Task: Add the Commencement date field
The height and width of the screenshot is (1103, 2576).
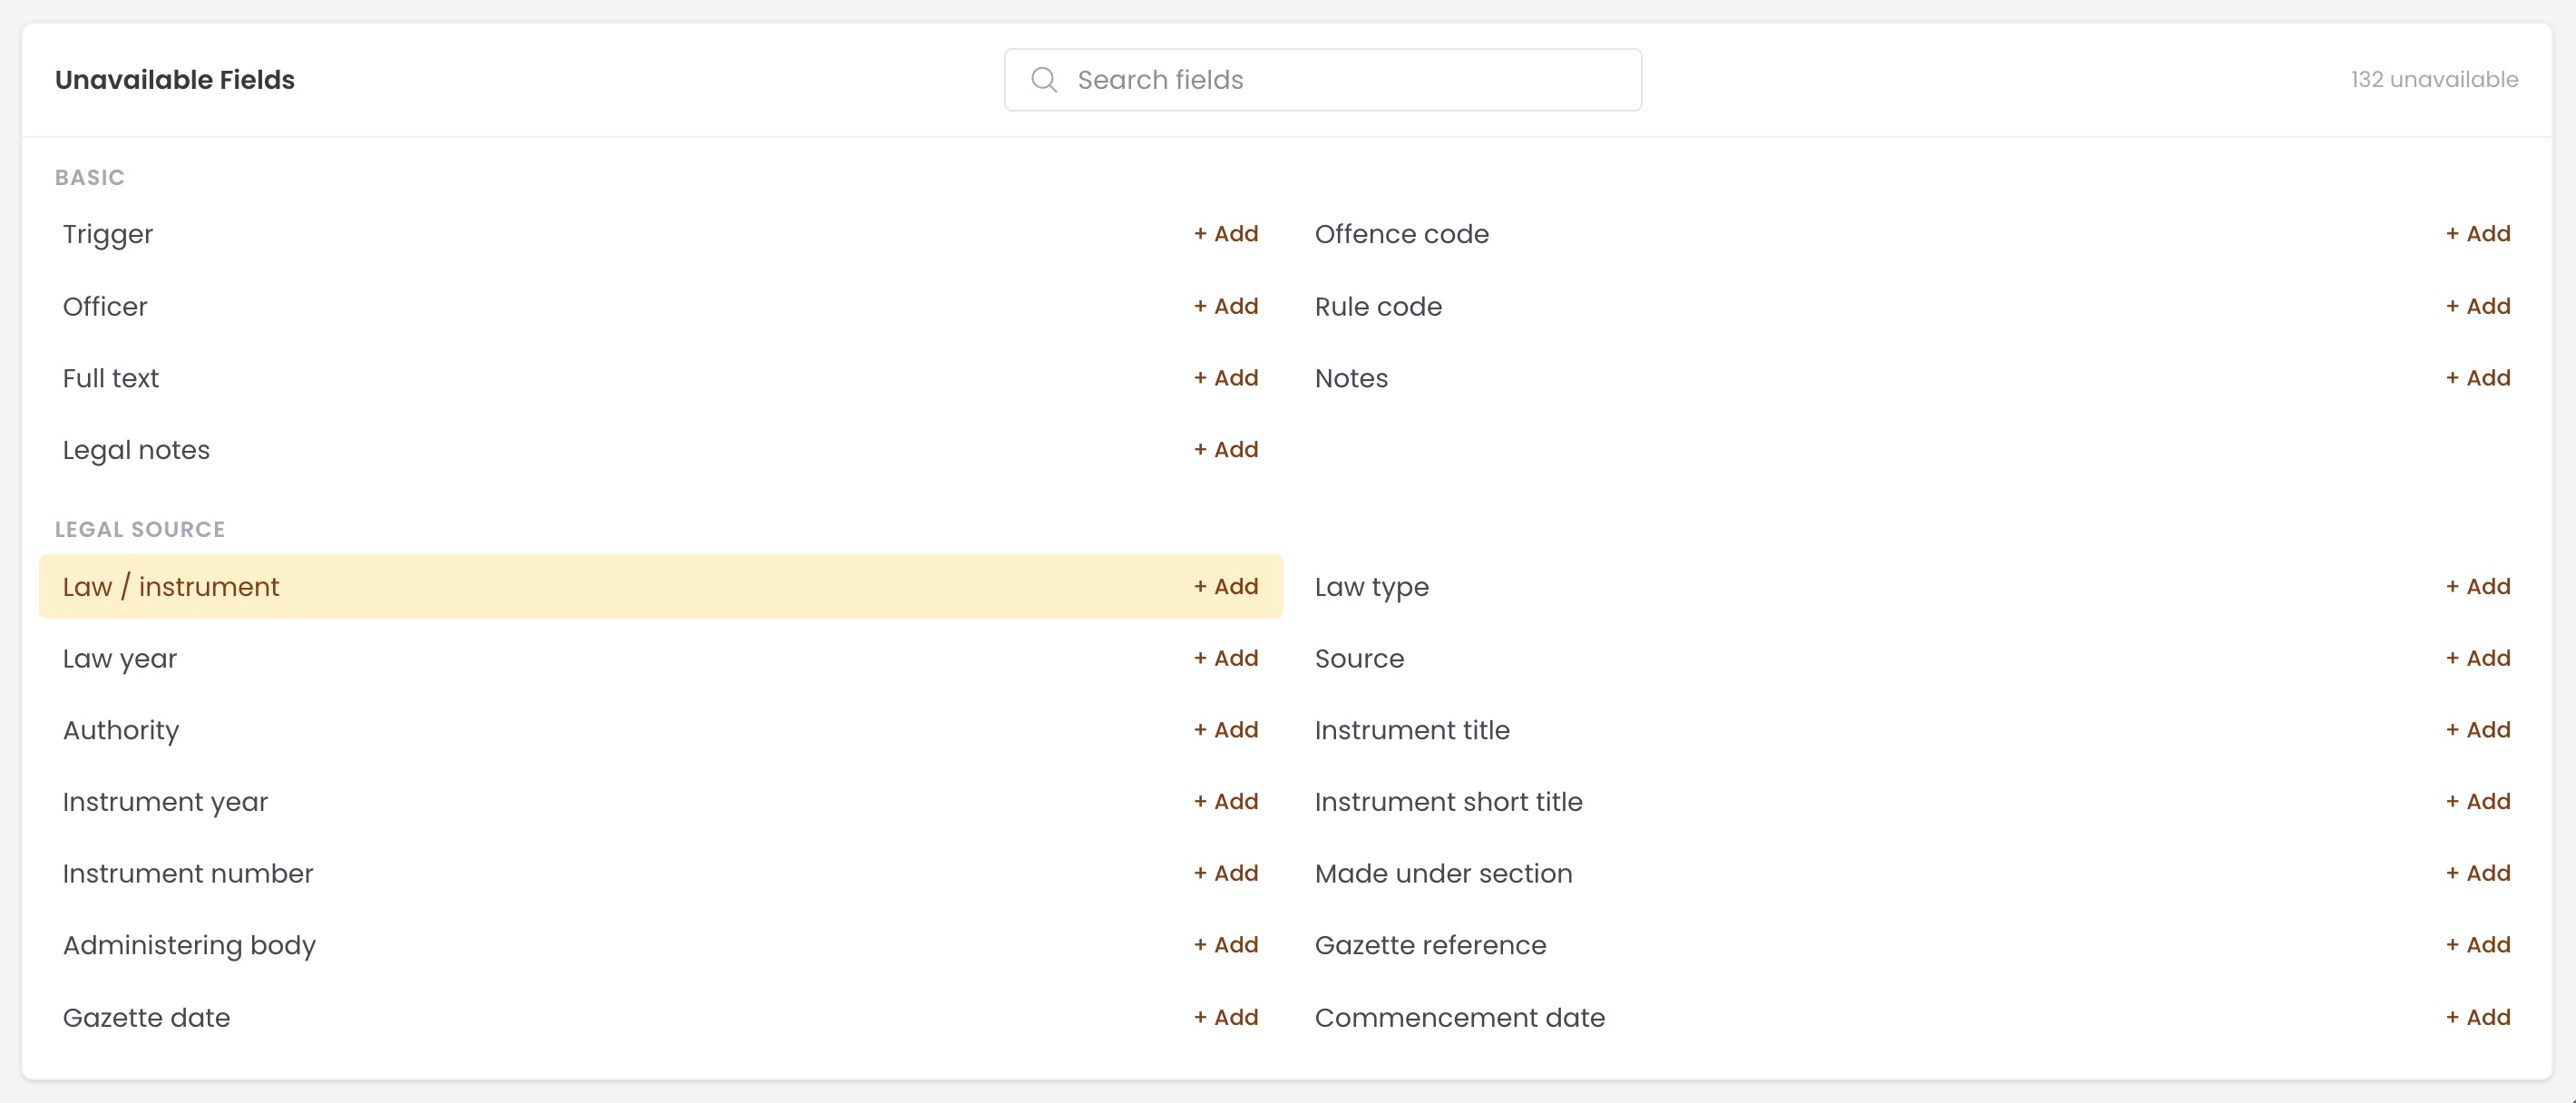Action: pos(2478,1017)
